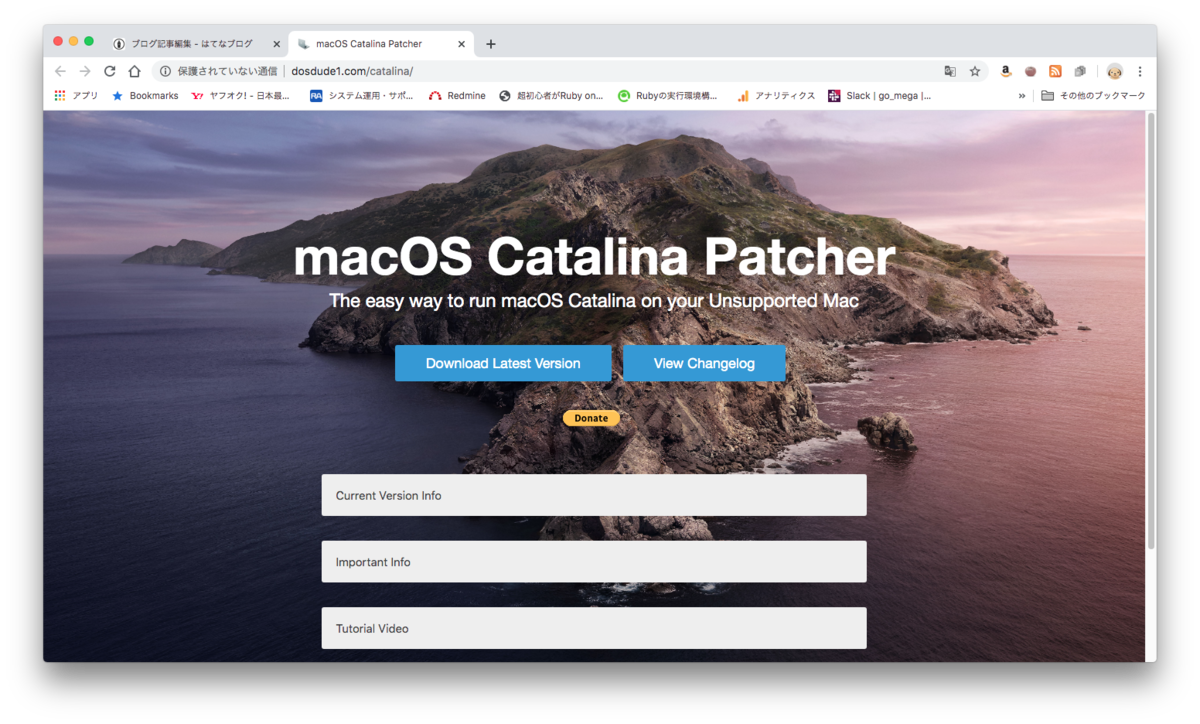Show more bookmarks with double chevron
The height and width of the screenshot is (724, 1200).
[1022, 96]
